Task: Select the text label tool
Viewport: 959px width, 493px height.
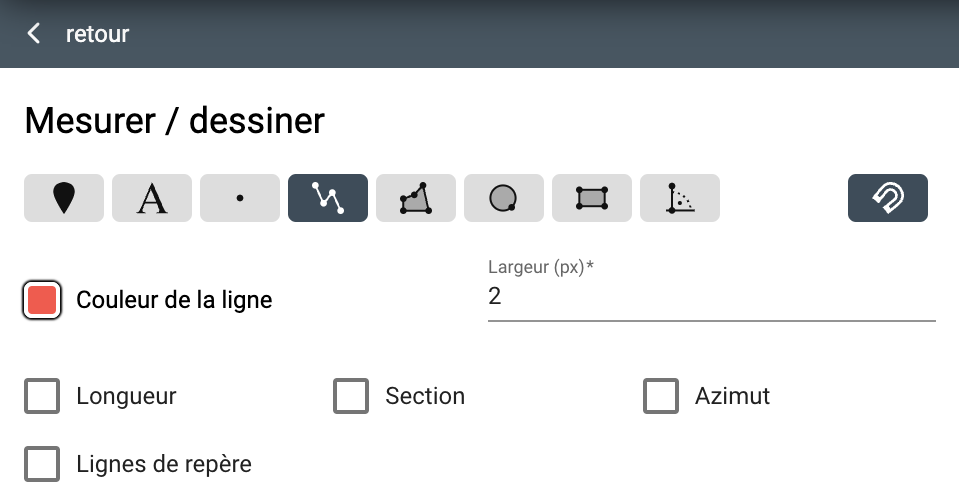Action: (x=152, y=198)
